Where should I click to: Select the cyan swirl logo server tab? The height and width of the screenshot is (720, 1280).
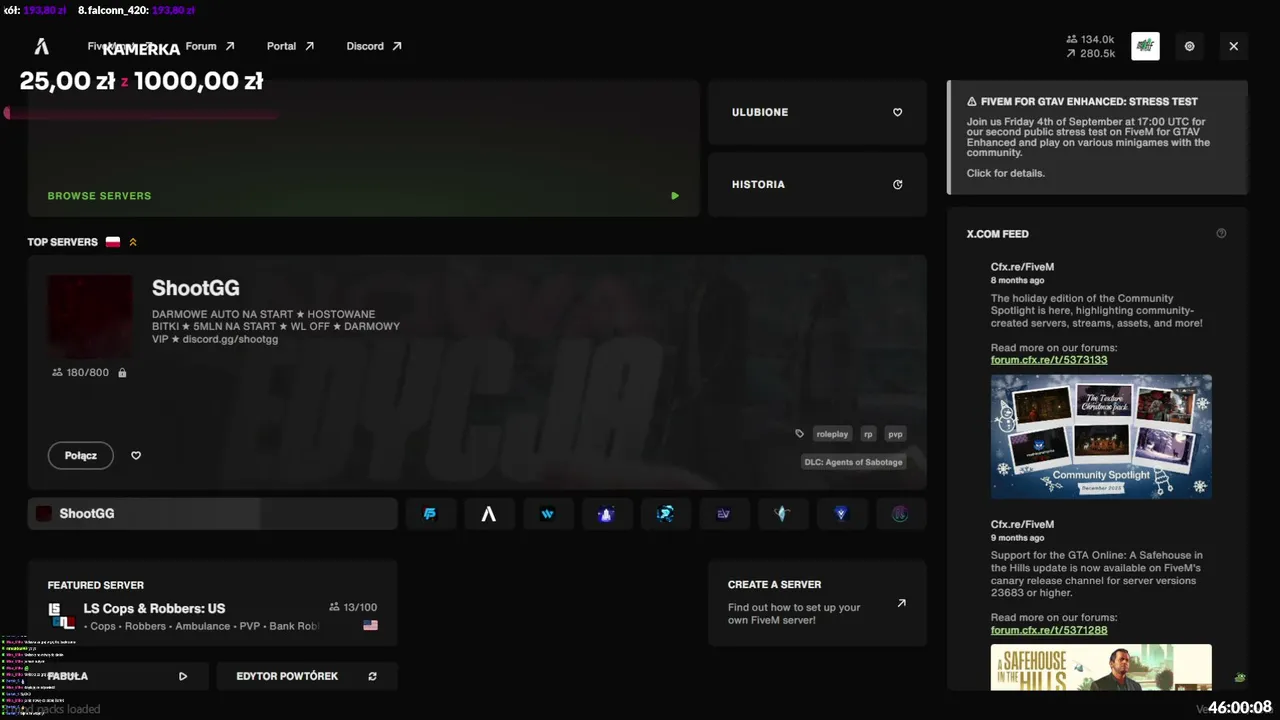pos(665,514)
